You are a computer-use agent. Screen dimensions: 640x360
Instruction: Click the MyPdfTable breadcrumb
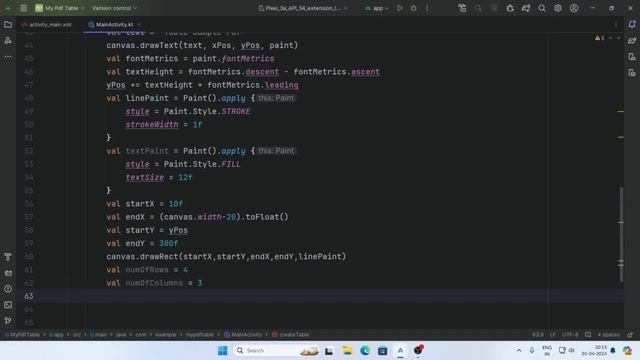[22, 335]
